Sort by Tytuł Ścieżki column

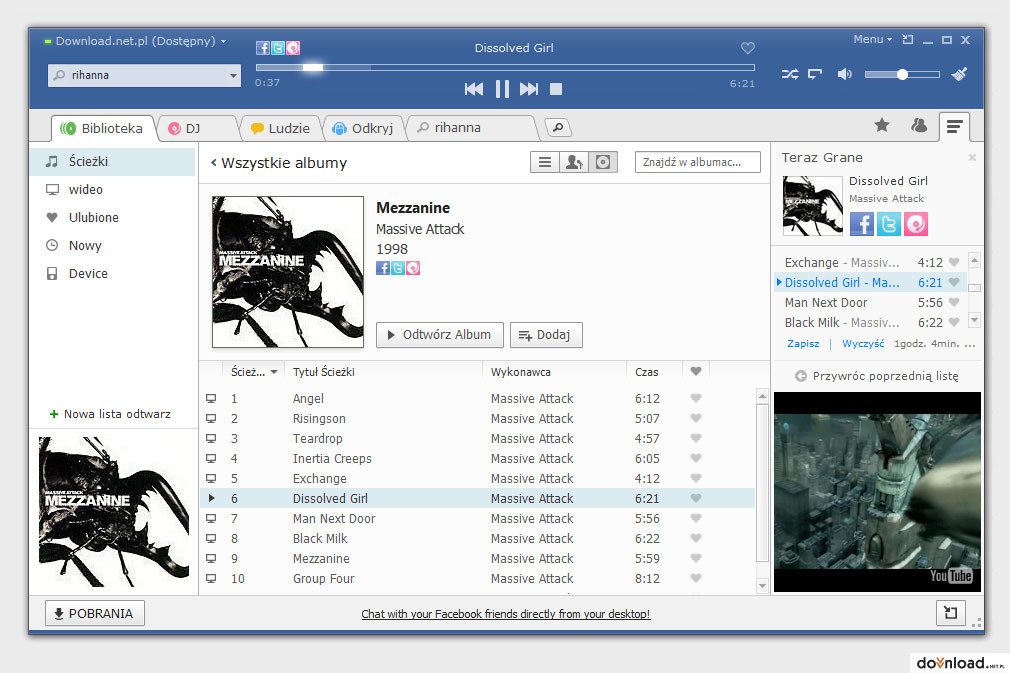pyautogui.click(x=323, y=372)
